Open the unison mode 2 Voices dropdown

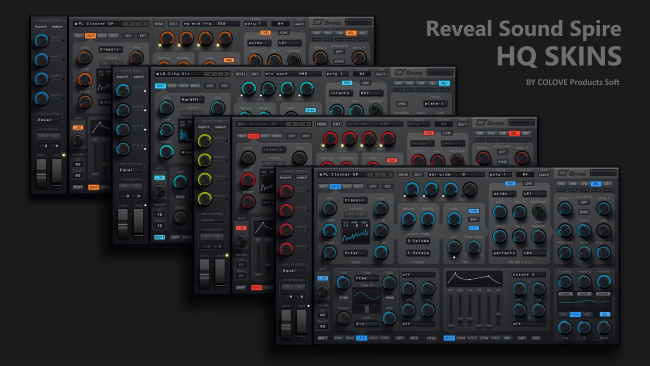pyautogui.click(x=418, y=241)
